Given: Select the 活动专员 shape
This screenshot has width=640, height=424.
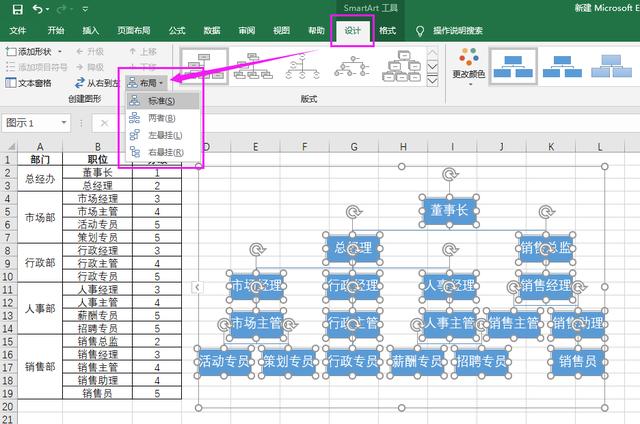Looking at the screenshot, I should pos(224,361).
